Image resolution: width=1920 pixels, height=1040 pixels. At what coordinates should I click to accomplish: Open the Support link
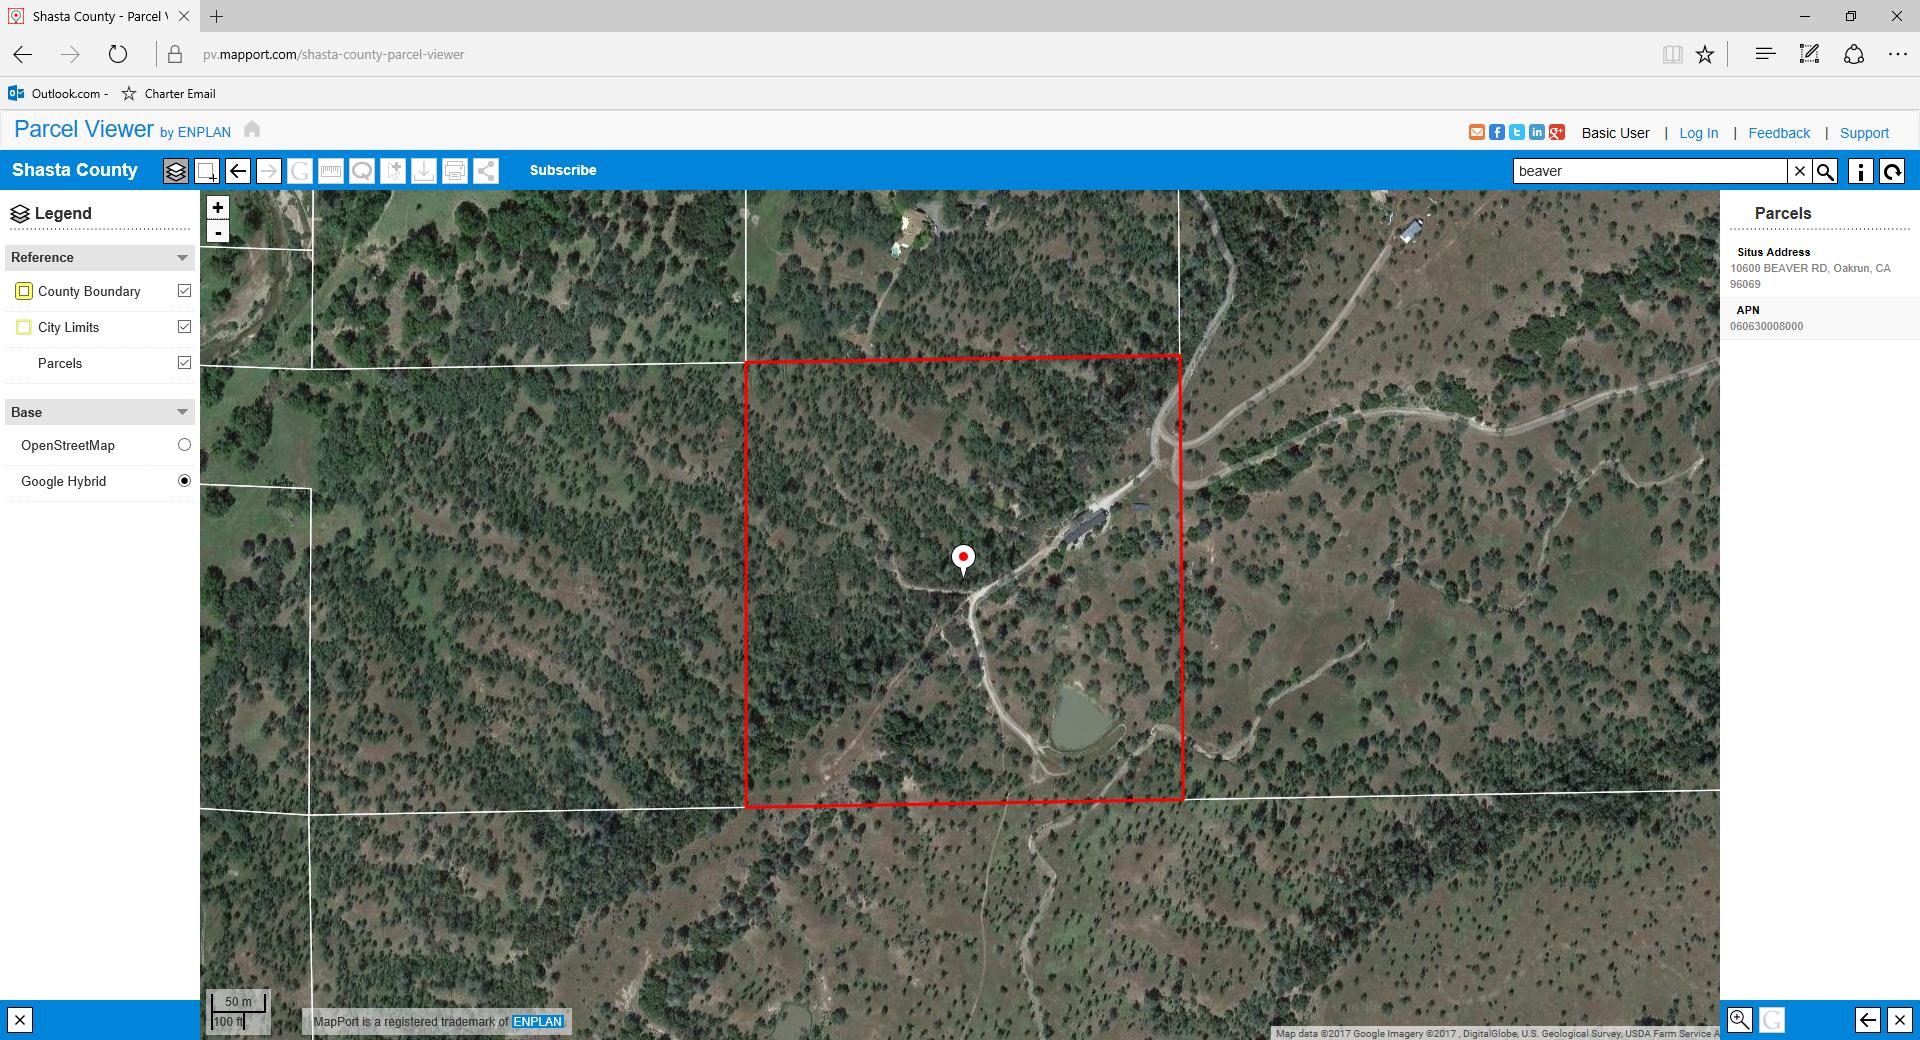[x=1864, y=133]
